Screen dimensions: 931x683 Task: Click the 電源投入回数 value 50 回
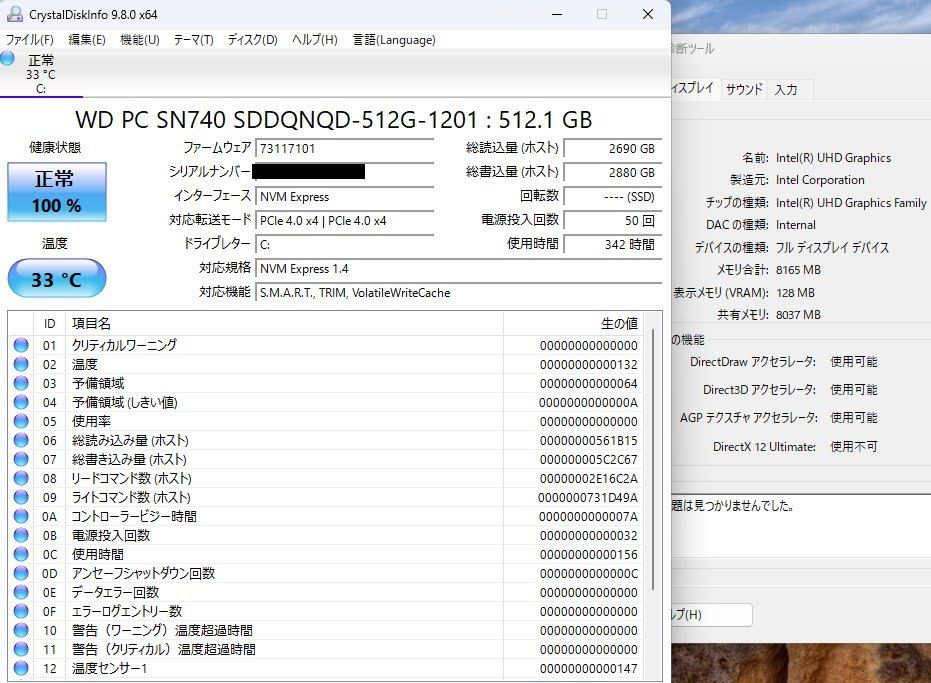[x=613, y=221]
